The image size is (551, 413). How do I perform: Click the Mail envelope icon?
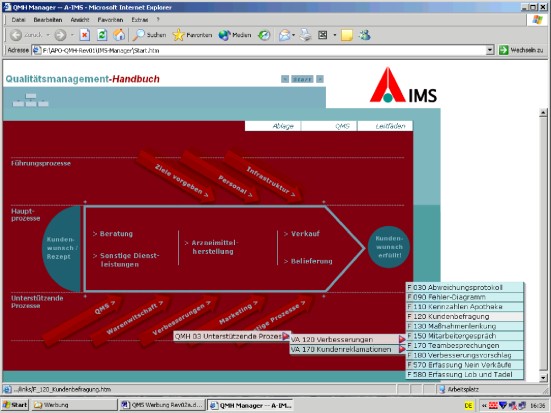tap(284, 35)
